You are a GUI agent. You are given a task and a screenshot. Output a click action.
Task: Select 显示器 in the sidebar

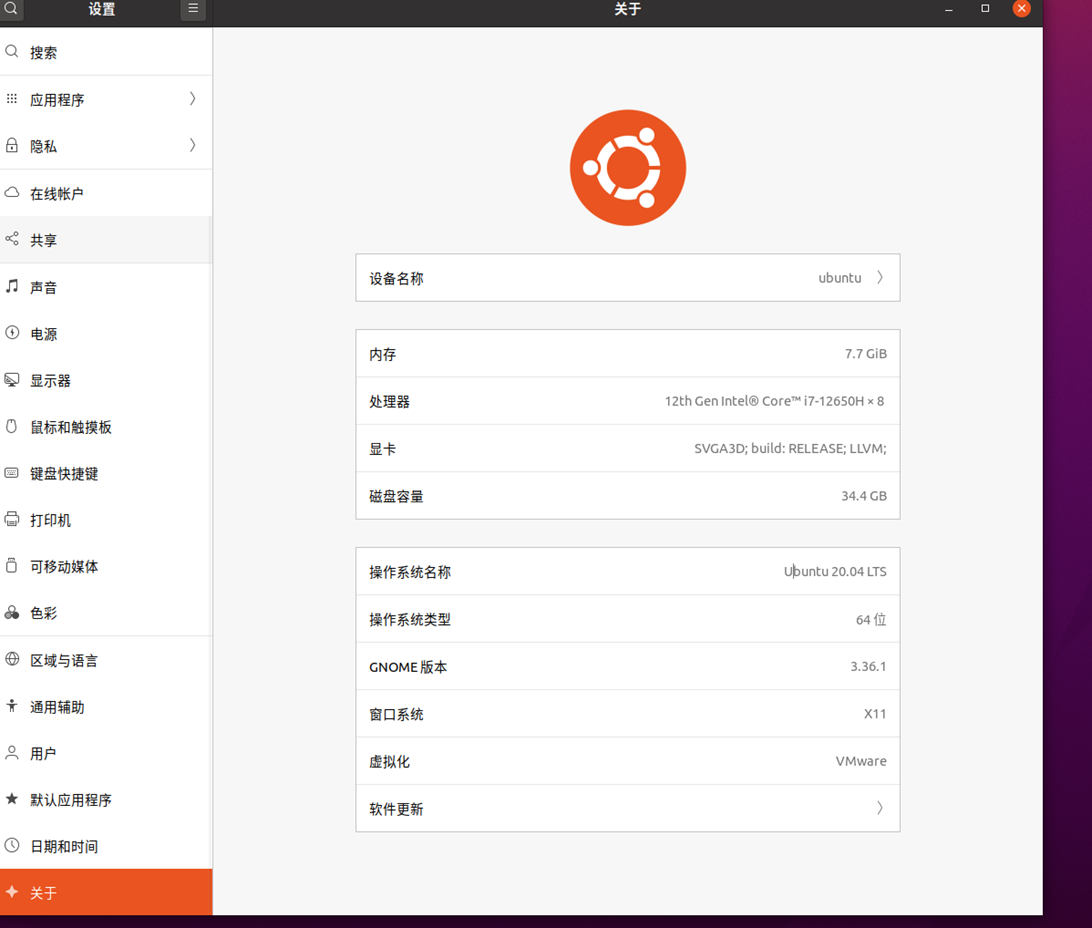coord(106,380)
